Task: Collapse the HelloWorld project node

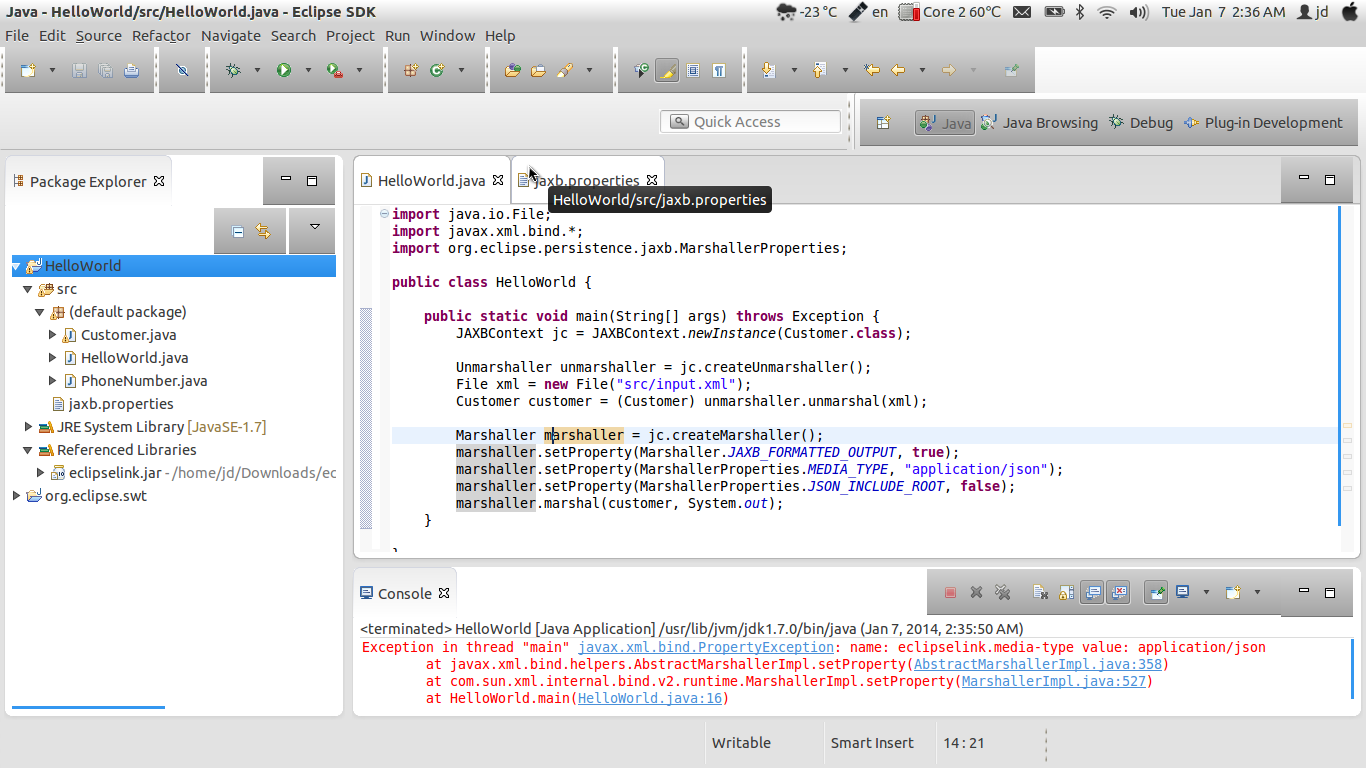Action: (16, 266)
